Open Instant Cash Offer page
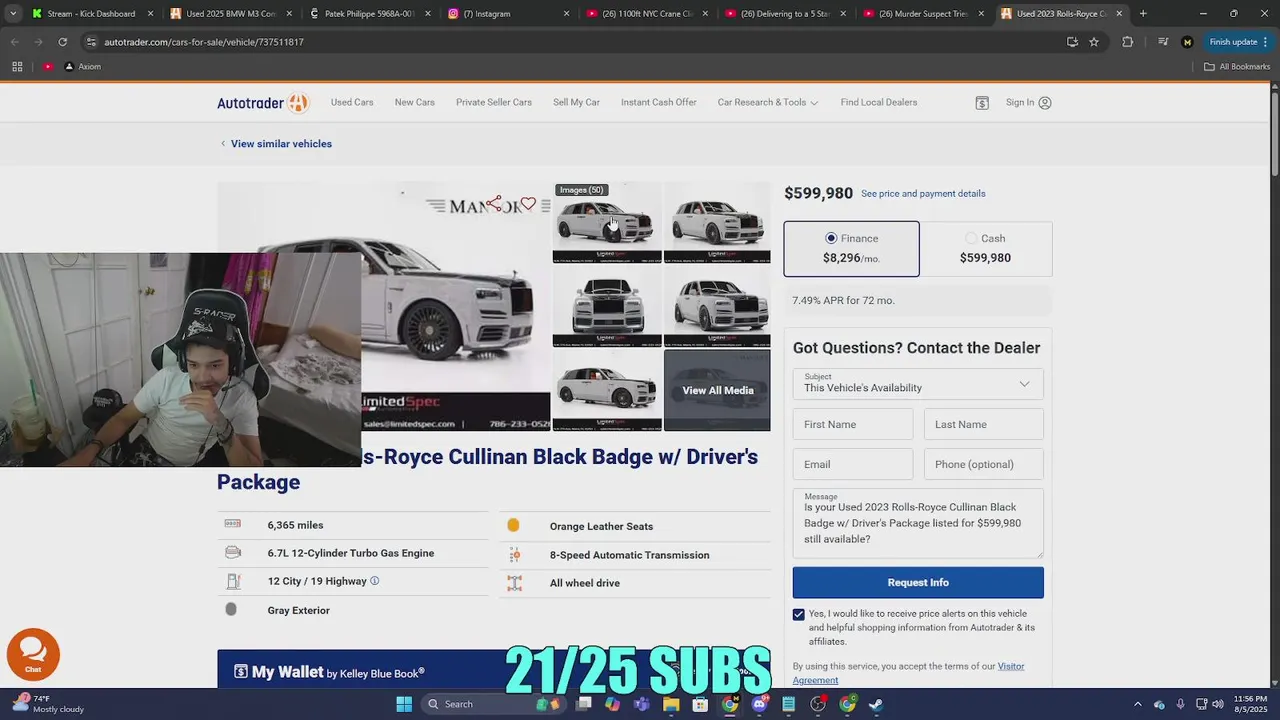This screenshot has height=720, width=1280. click(x=658, y=102)
